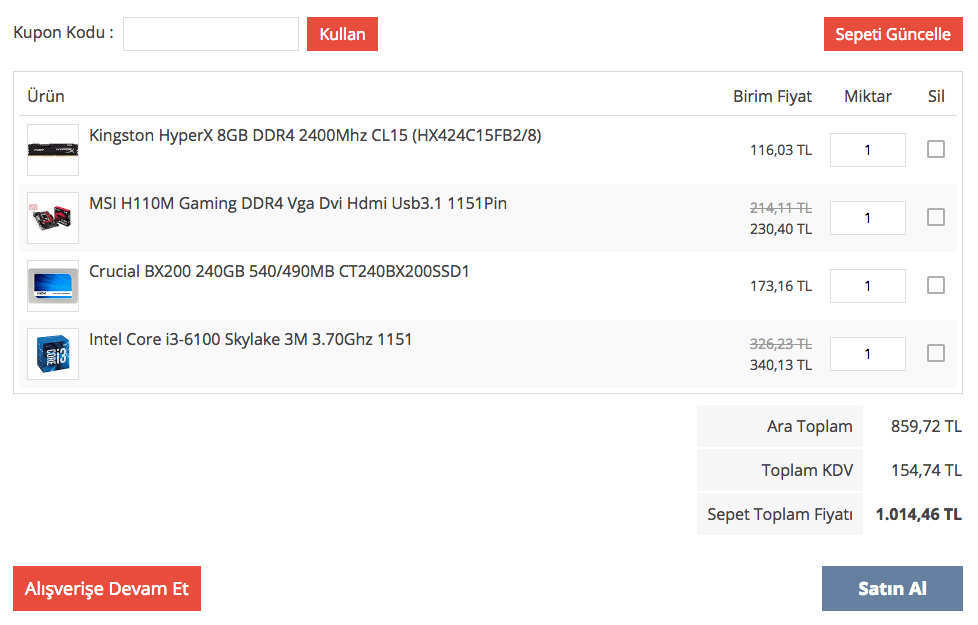Click quantity field for Kingston HyperX row
The image size is (978, 625).
pyautogui.click(x=868, y=150)
